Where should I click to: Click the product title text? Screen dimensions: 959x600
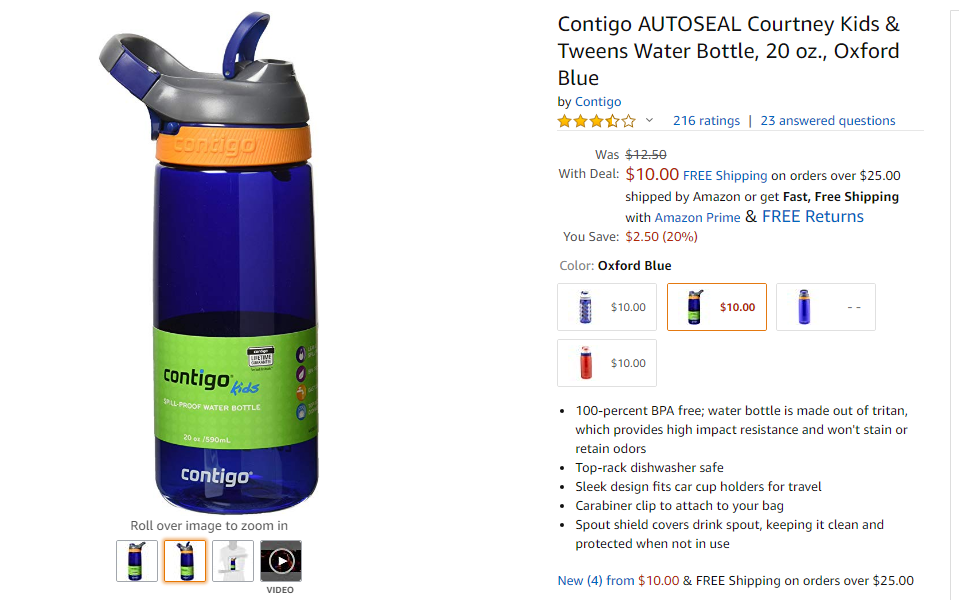[x=728, y=51]
